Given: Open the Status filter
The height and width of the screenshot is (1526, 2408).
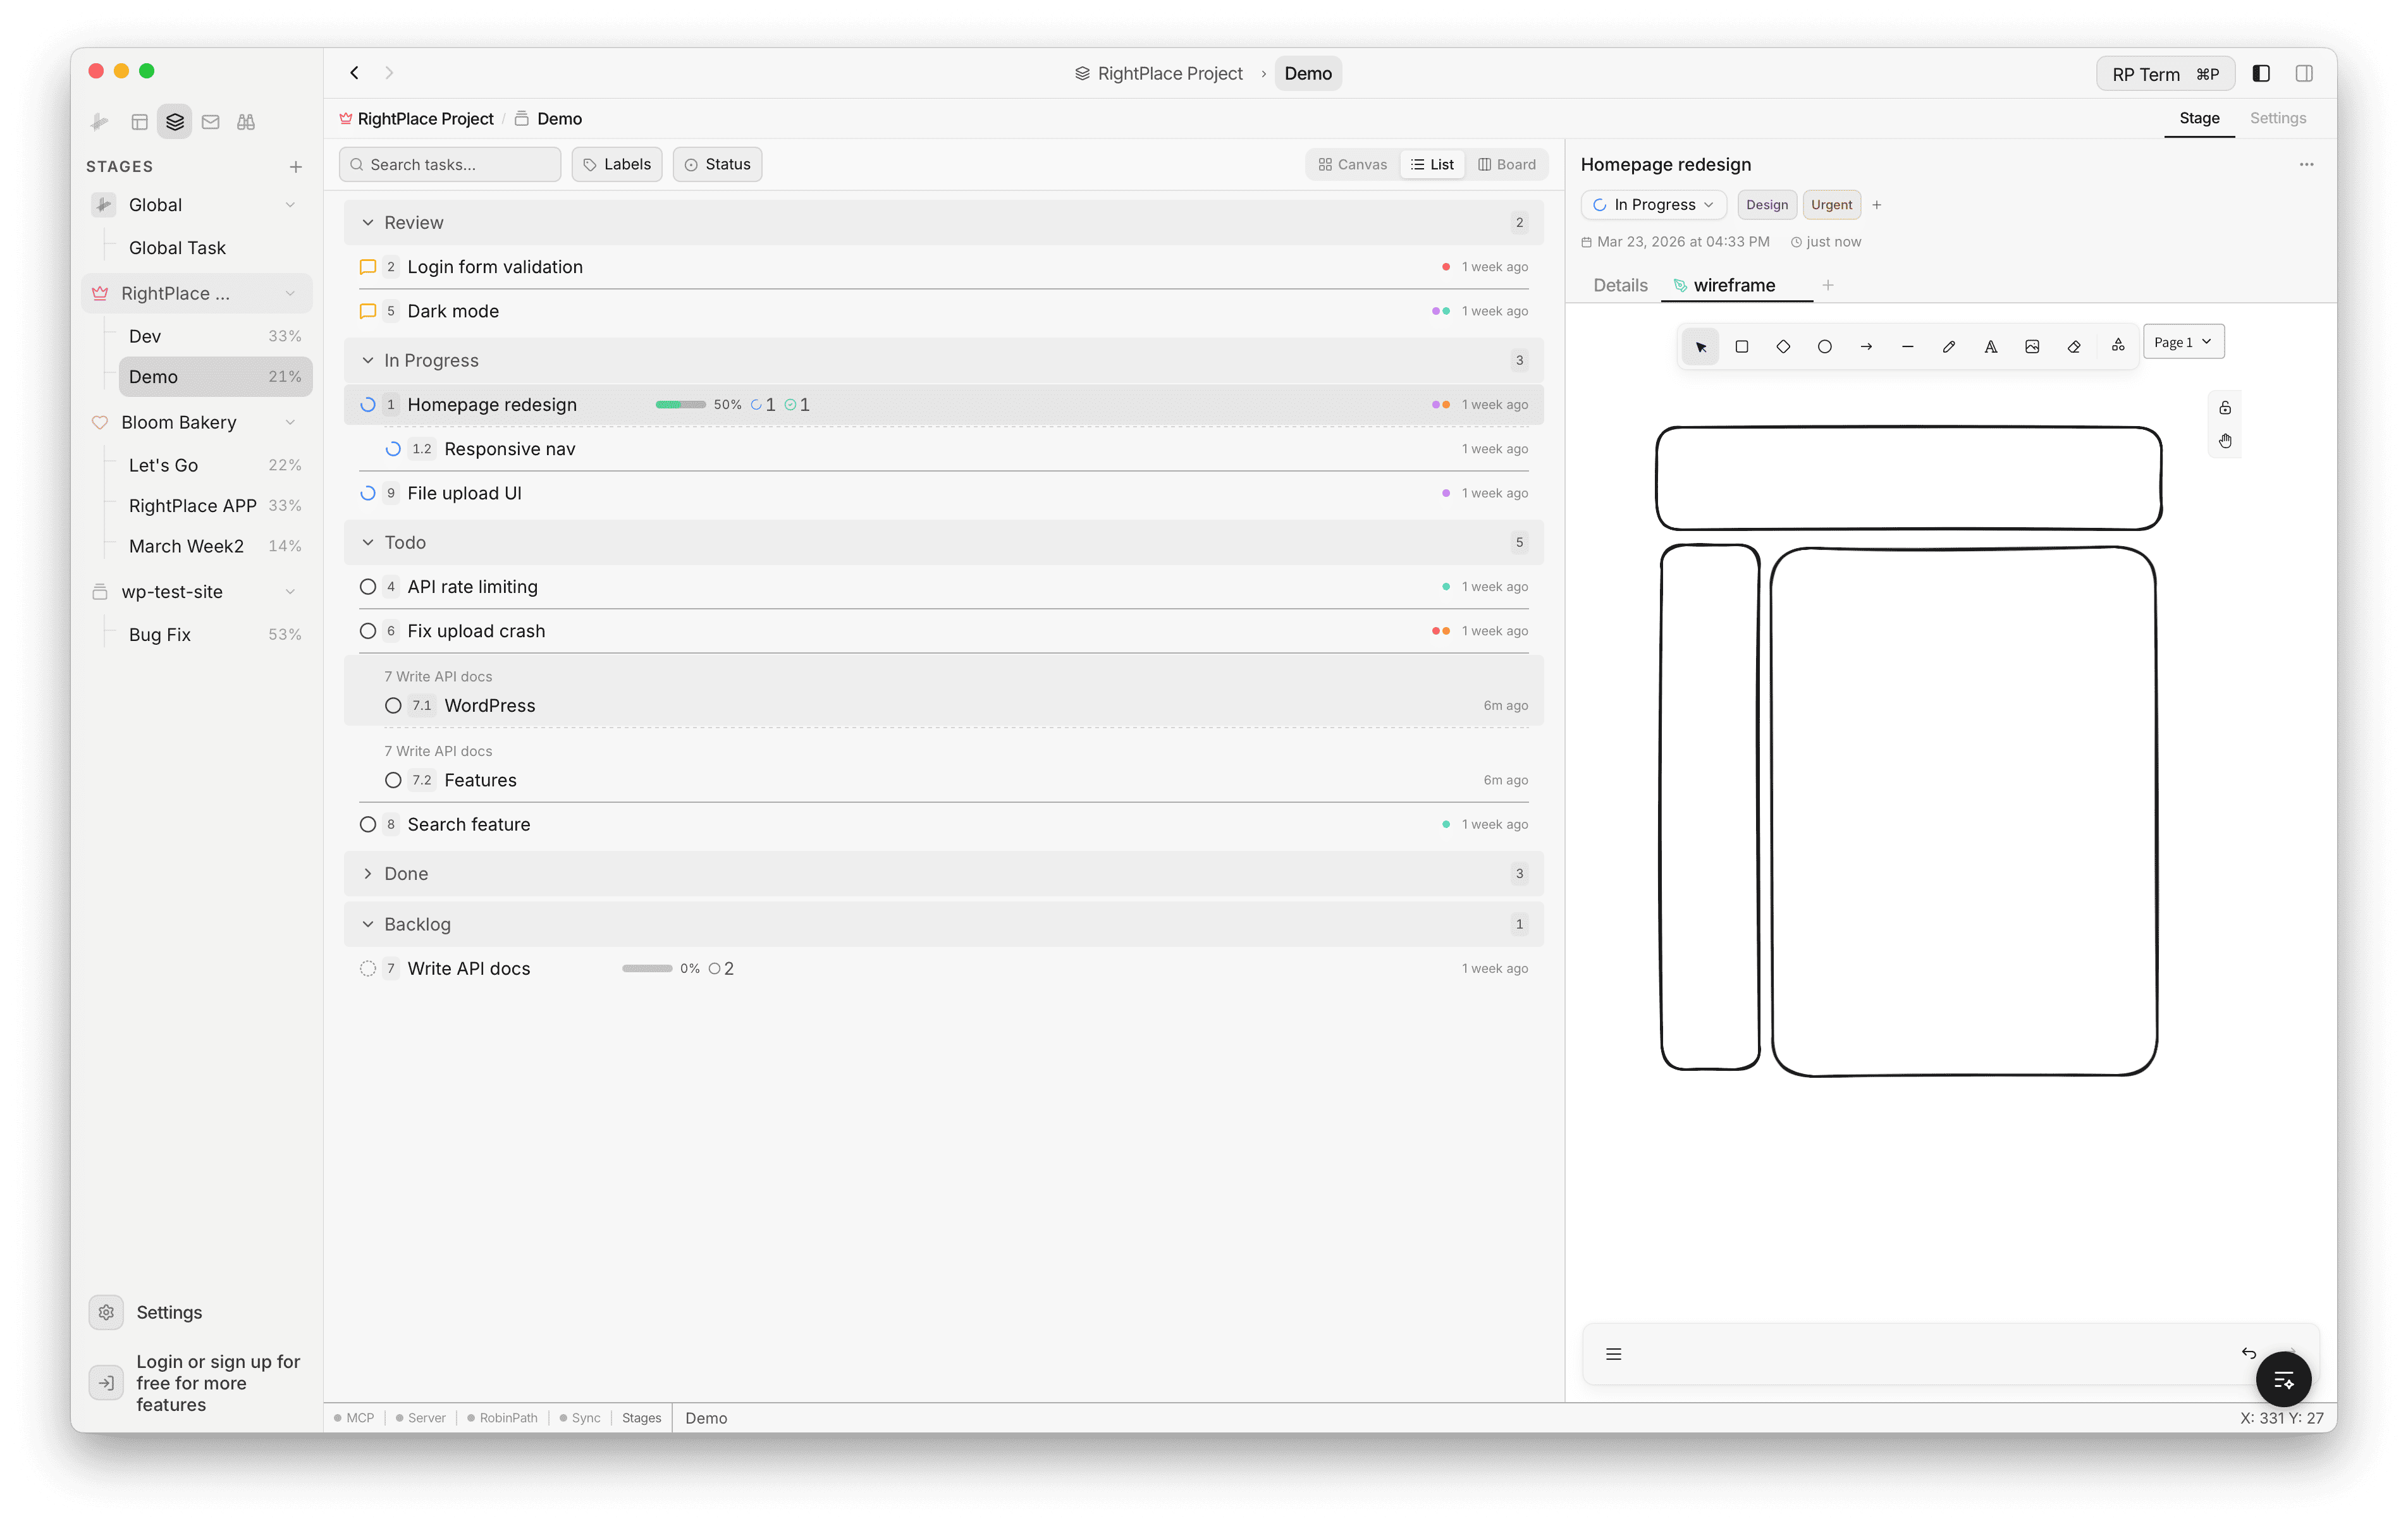Looking at the screenshot, I should coord(717,163).
